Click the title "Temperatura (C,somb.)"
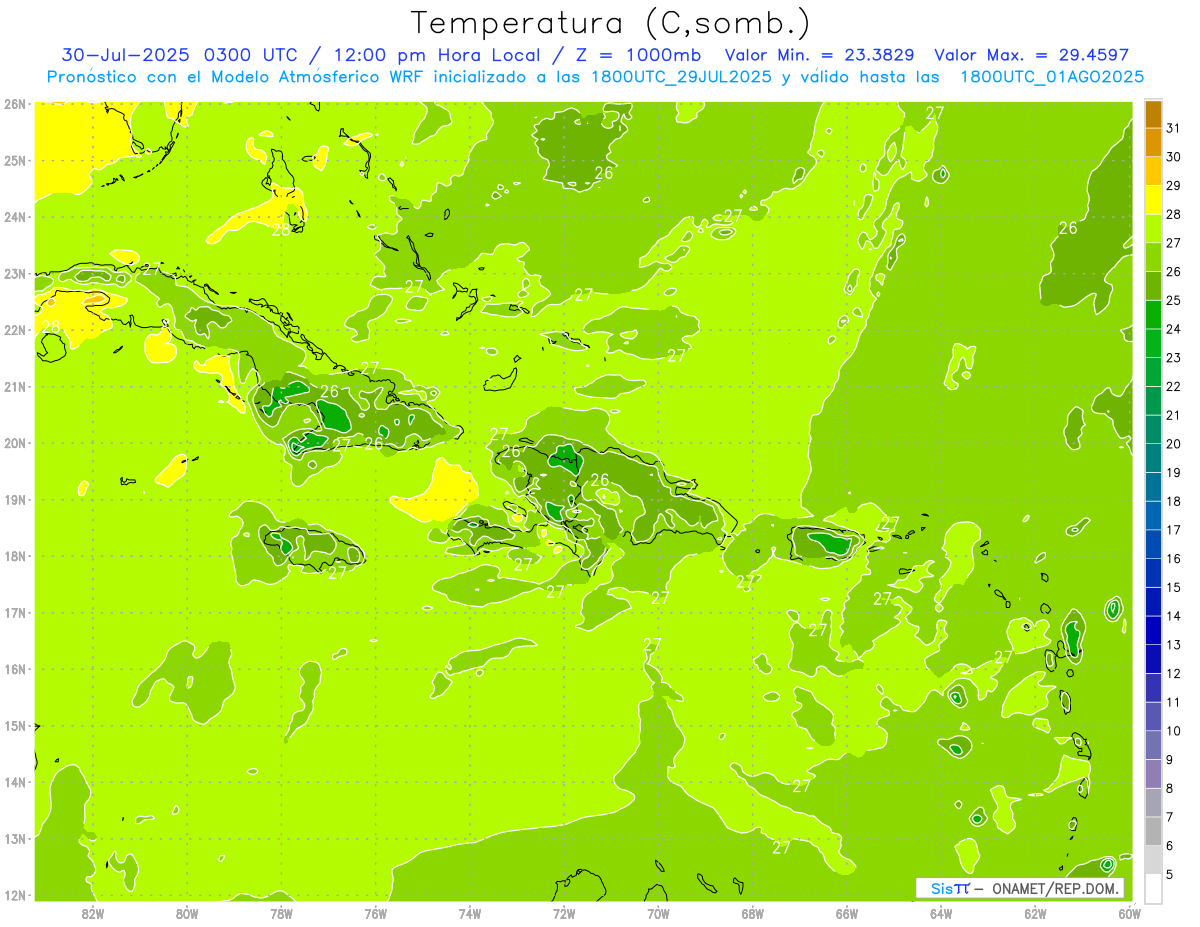 pyautogui.click(x=611, y=24)
